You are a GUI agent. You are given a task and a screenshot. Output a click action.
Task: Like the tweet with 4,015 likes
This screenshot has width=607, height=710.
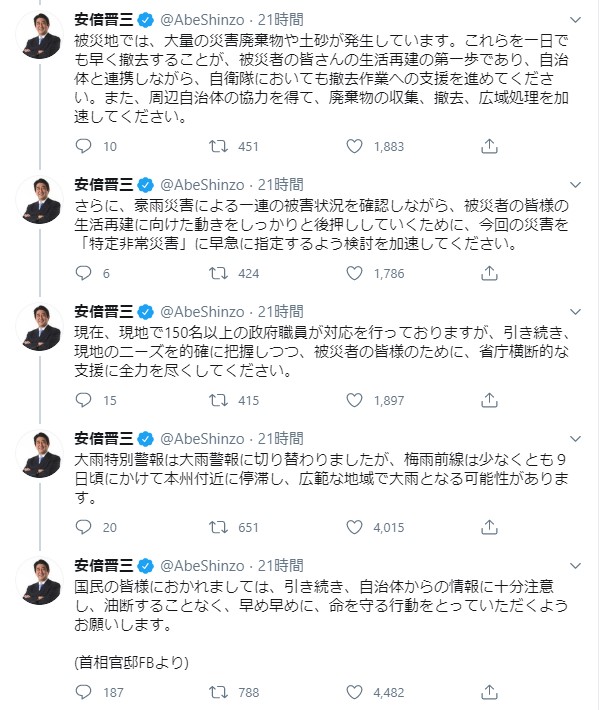pos(352,527)
